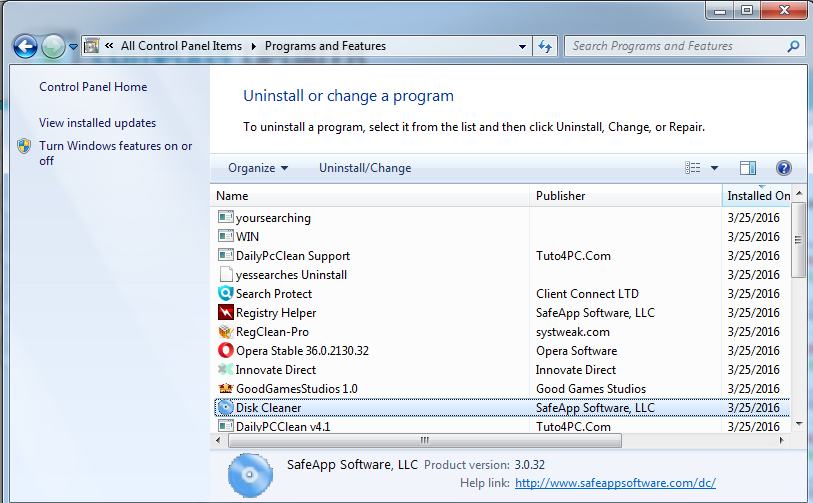Screen dimensions: 813x503
Task: Click the Search Programs and Features field
Action: (676, 46)
